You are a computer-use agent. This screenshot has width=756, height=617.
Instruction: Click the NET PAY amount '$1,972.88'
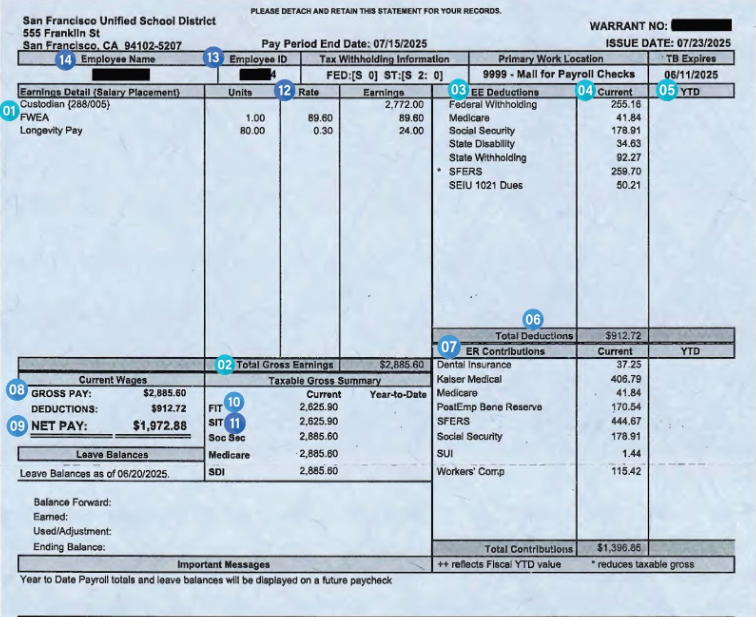(x=160, y=426)
